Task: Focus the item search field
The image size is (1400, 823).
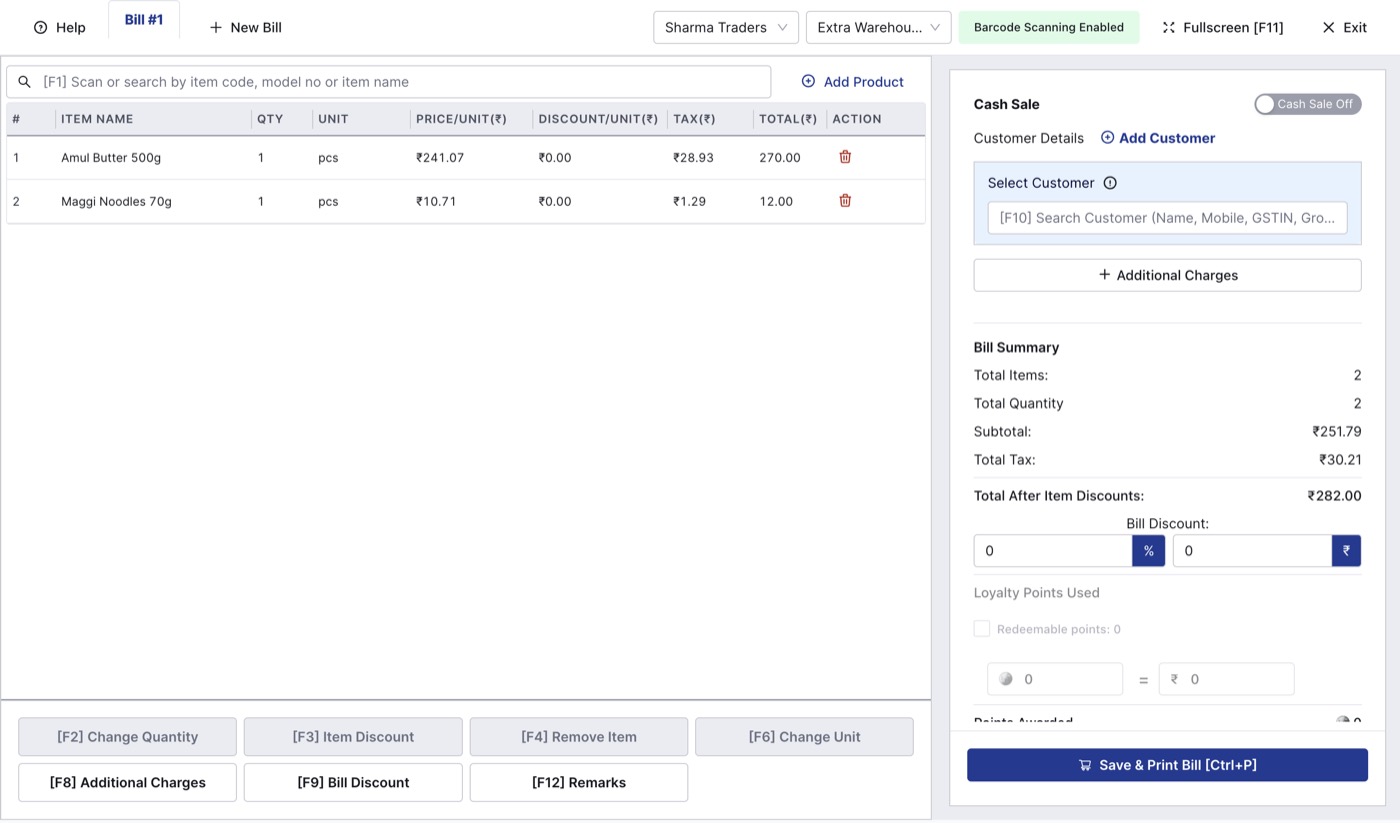Action: 389,82
